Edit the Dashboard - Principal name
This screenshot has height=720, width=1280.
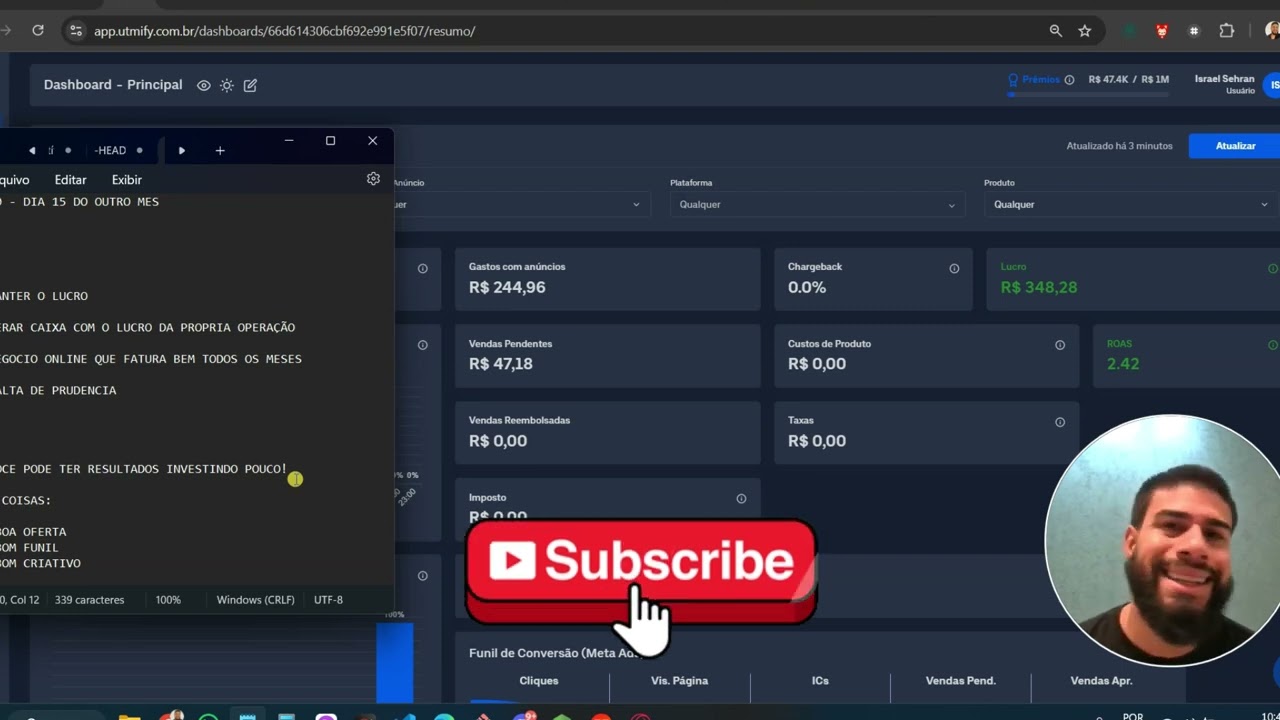click(250, 85)
